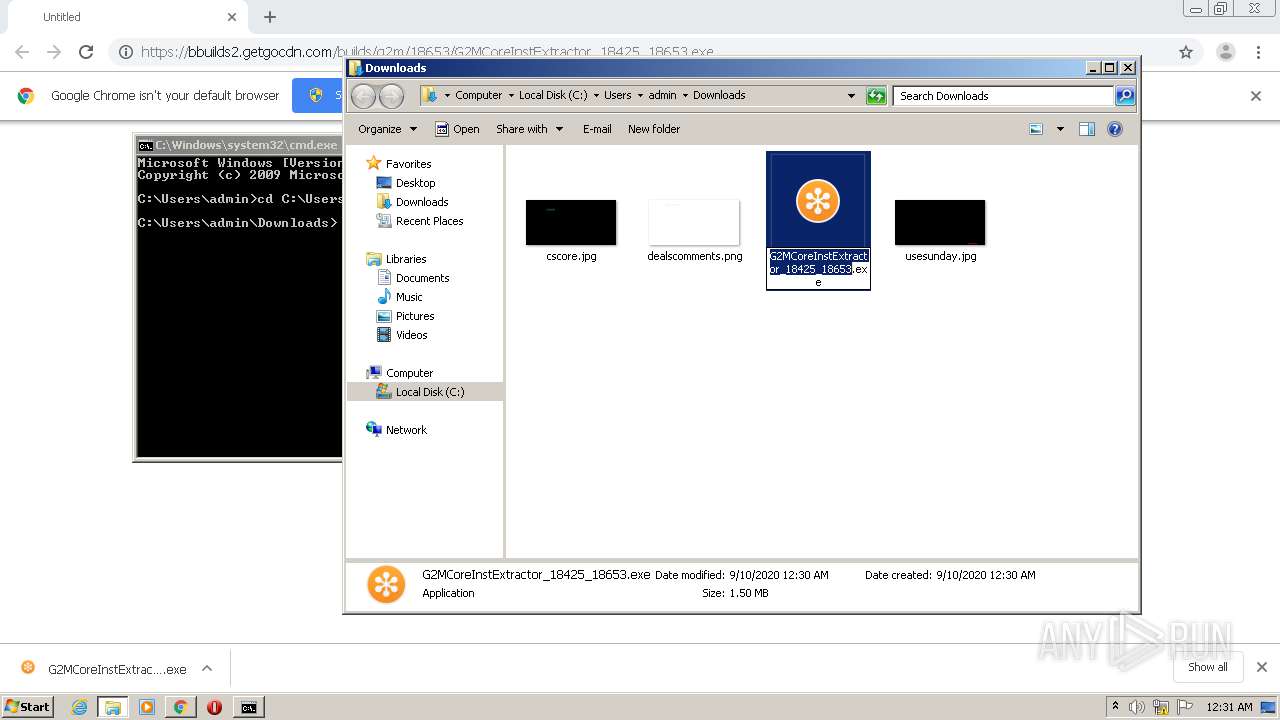Select G2MCoreInstExtractor exe file icon

[x=818, y=201]
